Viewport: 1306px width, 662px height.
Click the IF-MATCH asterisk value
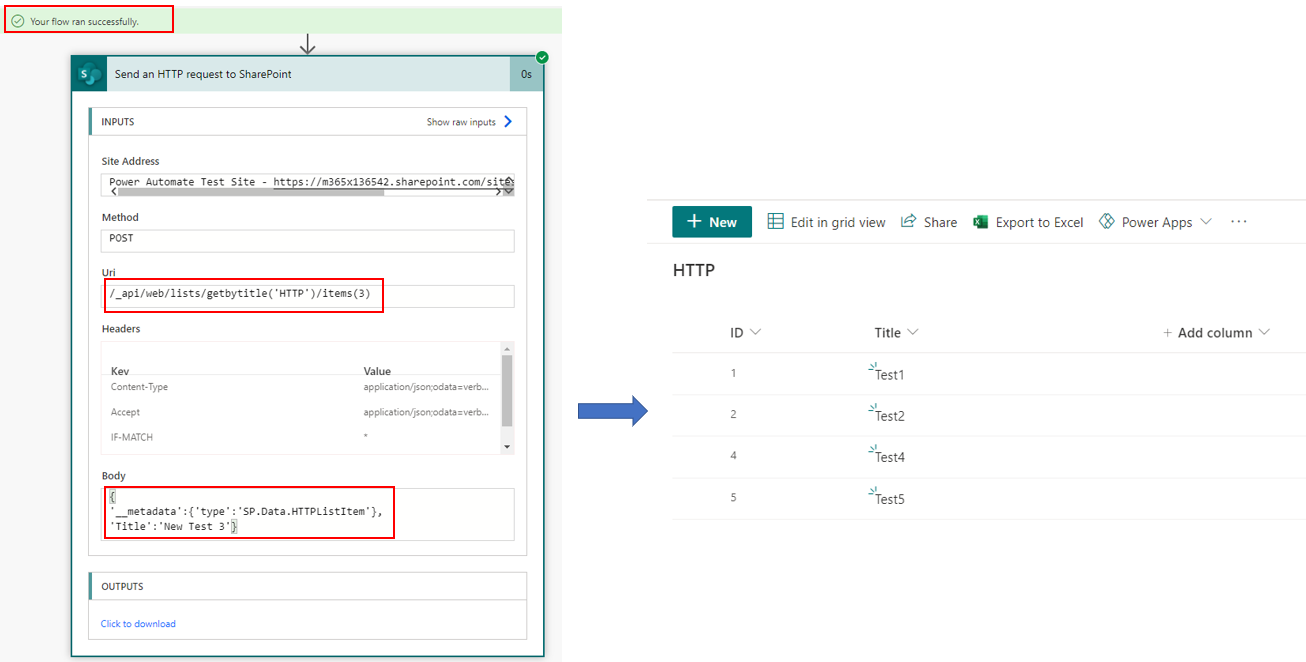(366, 437)
